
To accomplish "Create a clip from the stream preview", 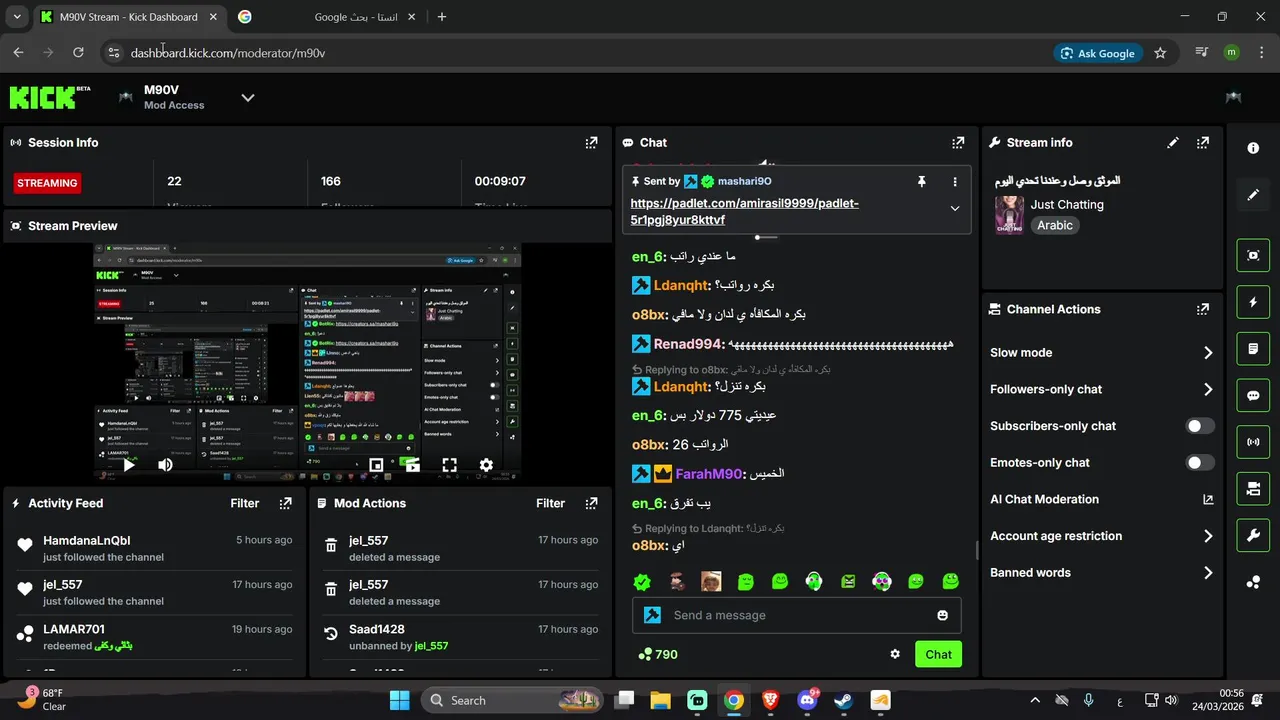I will pyautogui.click(x=411, y=465).
